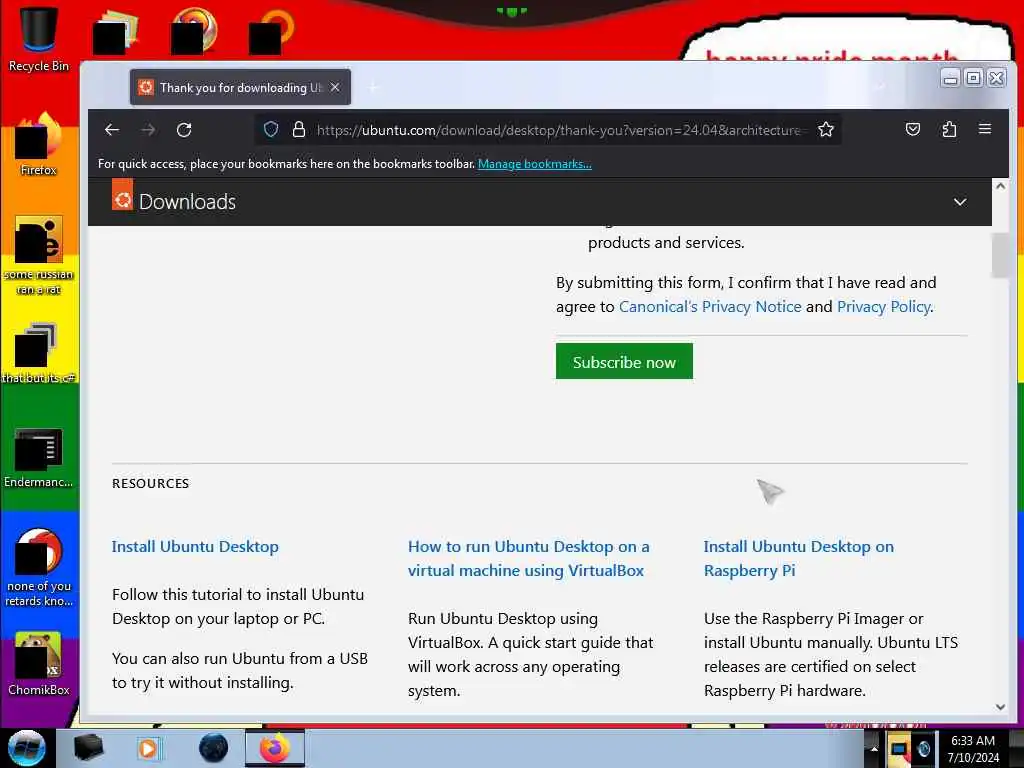This screenshot has width=1024, height=768.
Task: Open the taskbar clock showing 6:33 AM
Action: pos(973,749)
